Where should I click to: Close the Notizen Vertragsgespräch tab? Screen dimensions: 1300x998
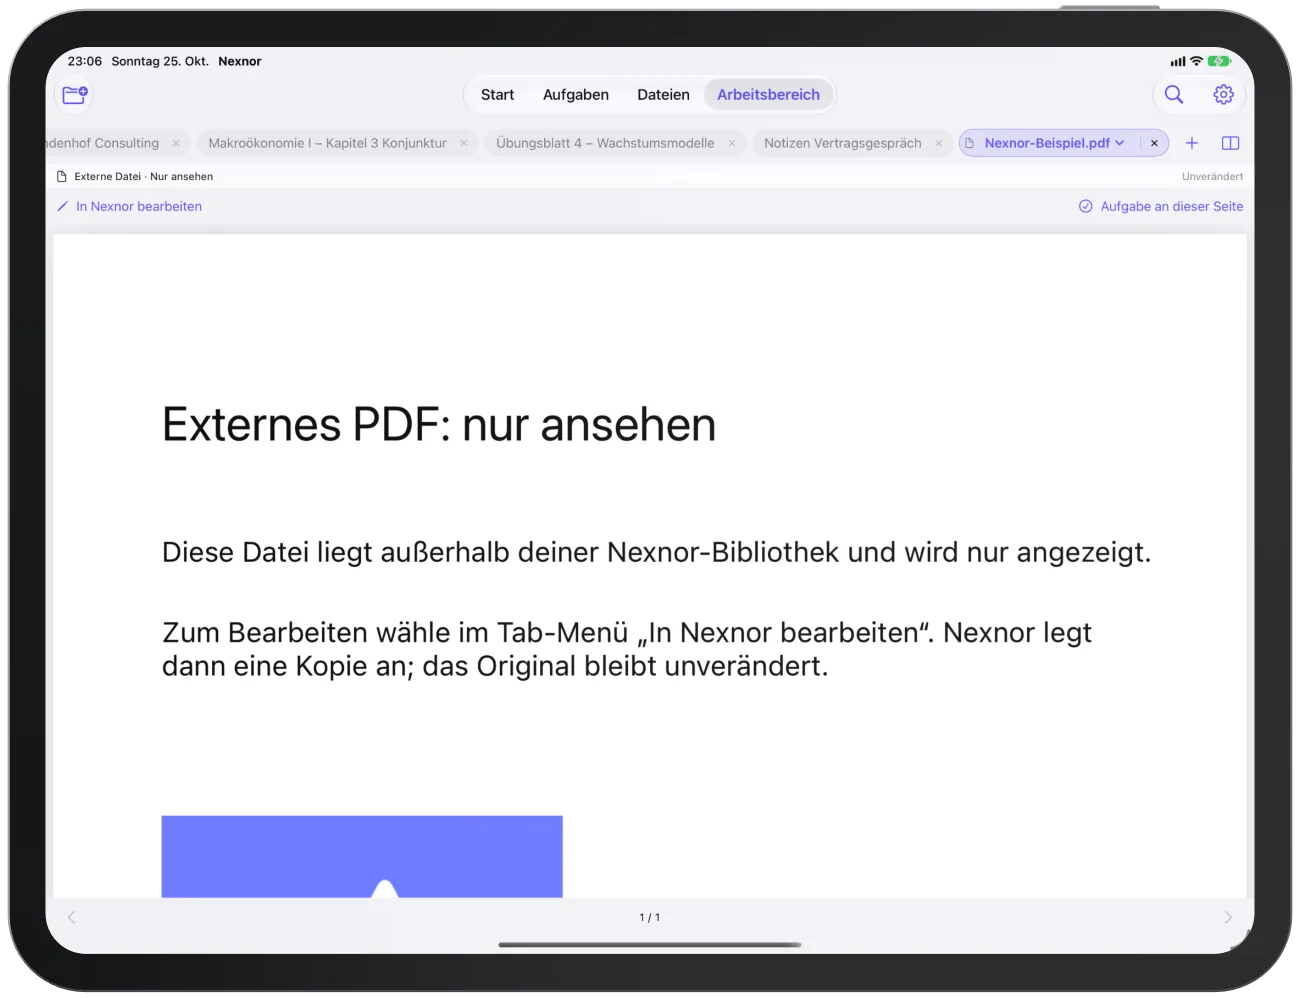pyautogui.click(x=939, y=143)
